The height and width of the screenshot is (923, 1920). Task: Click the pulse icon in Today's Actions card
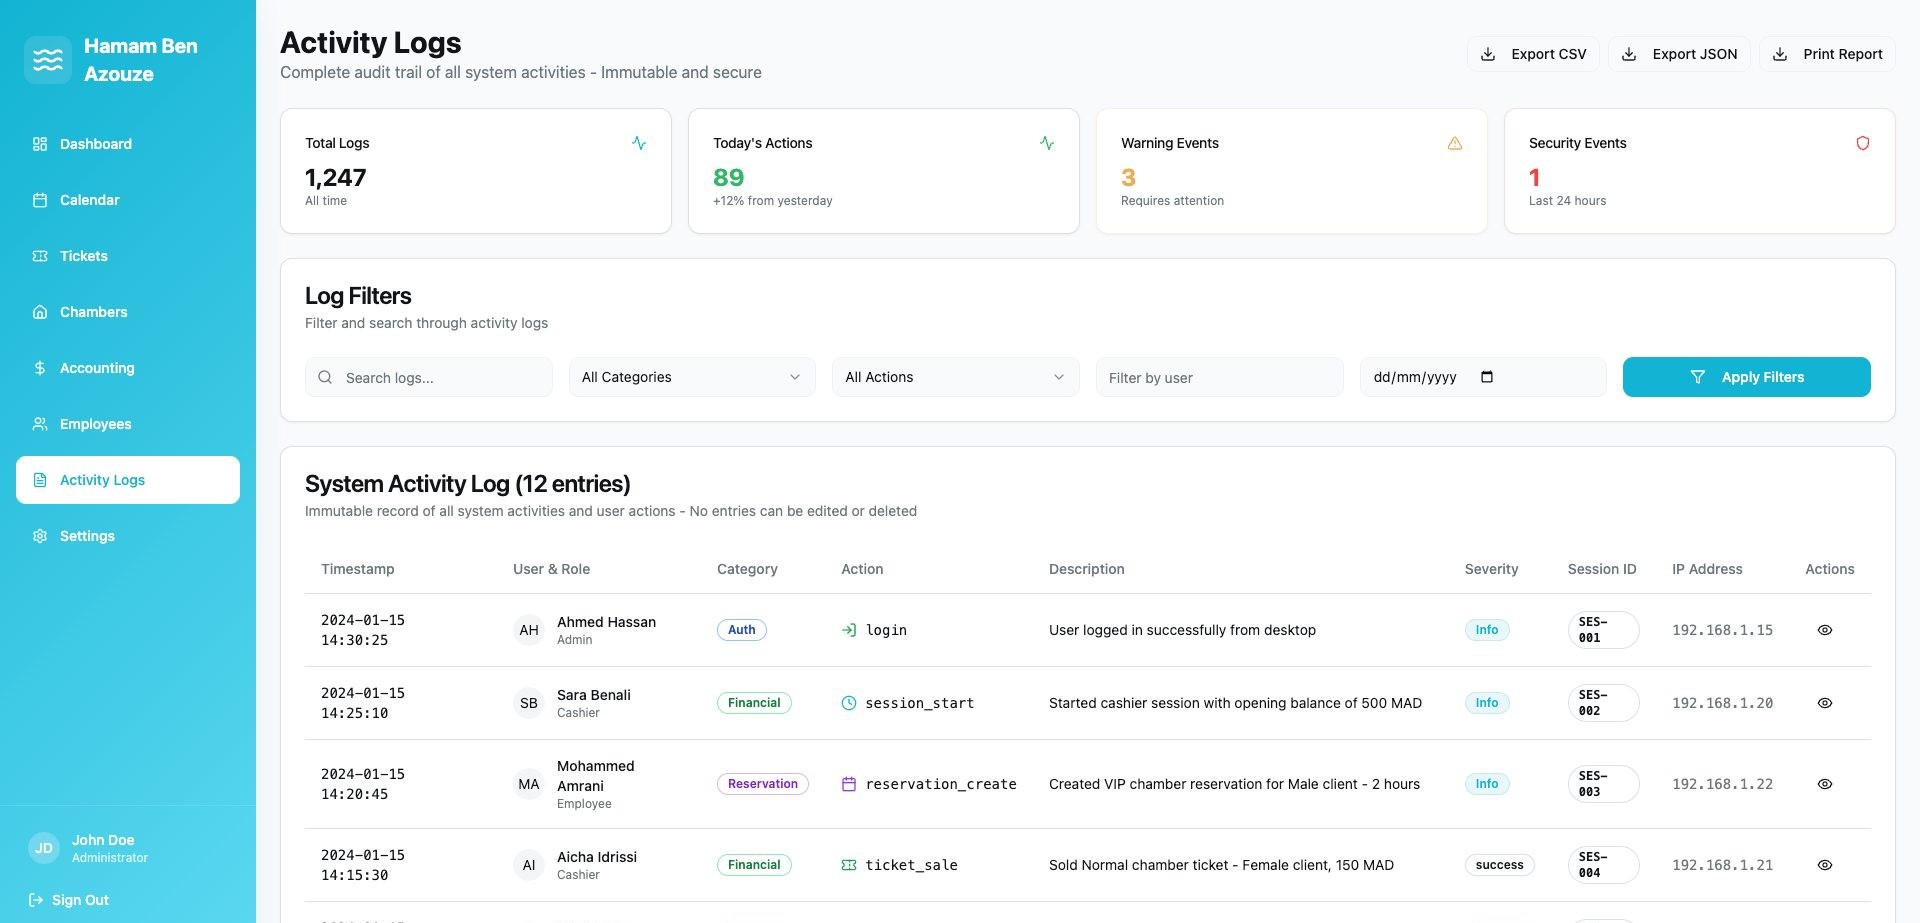pos(1047,143)
